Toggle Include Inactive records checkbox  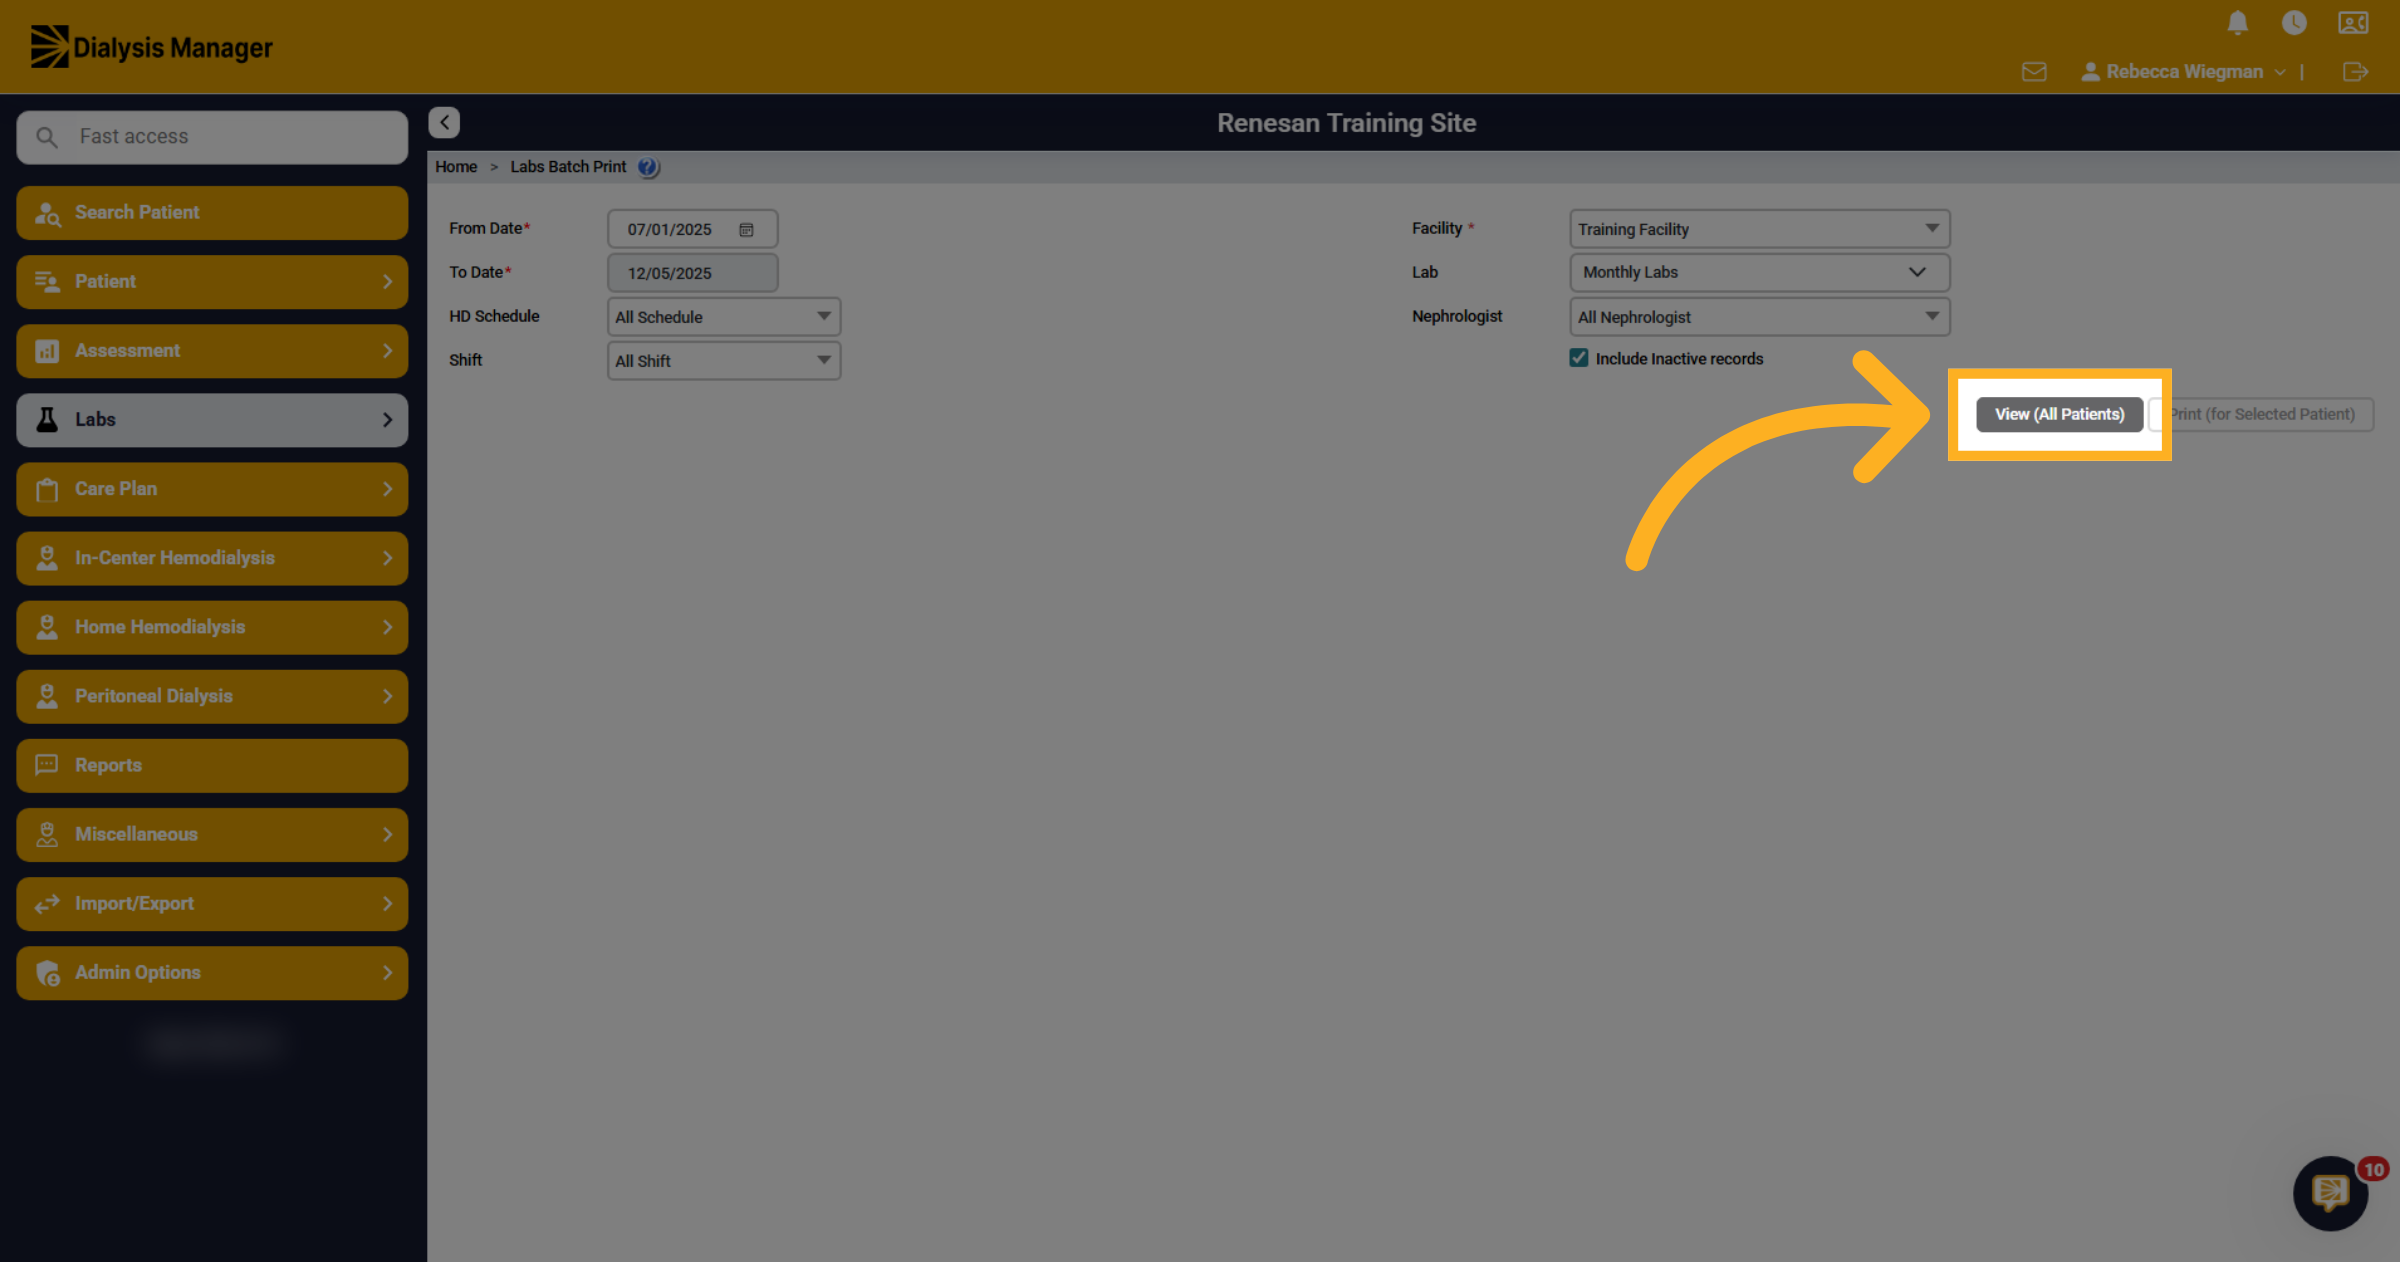tap(1579, 358)
